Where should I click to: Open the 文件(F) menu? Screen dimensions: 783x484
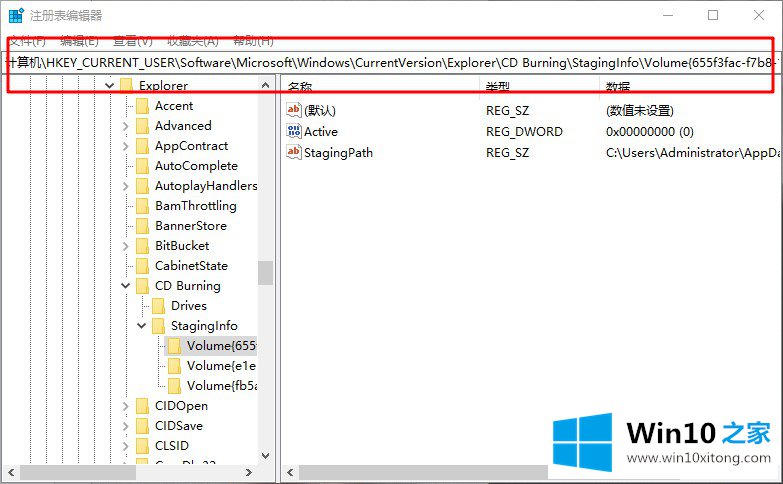[x=28, y=41]
